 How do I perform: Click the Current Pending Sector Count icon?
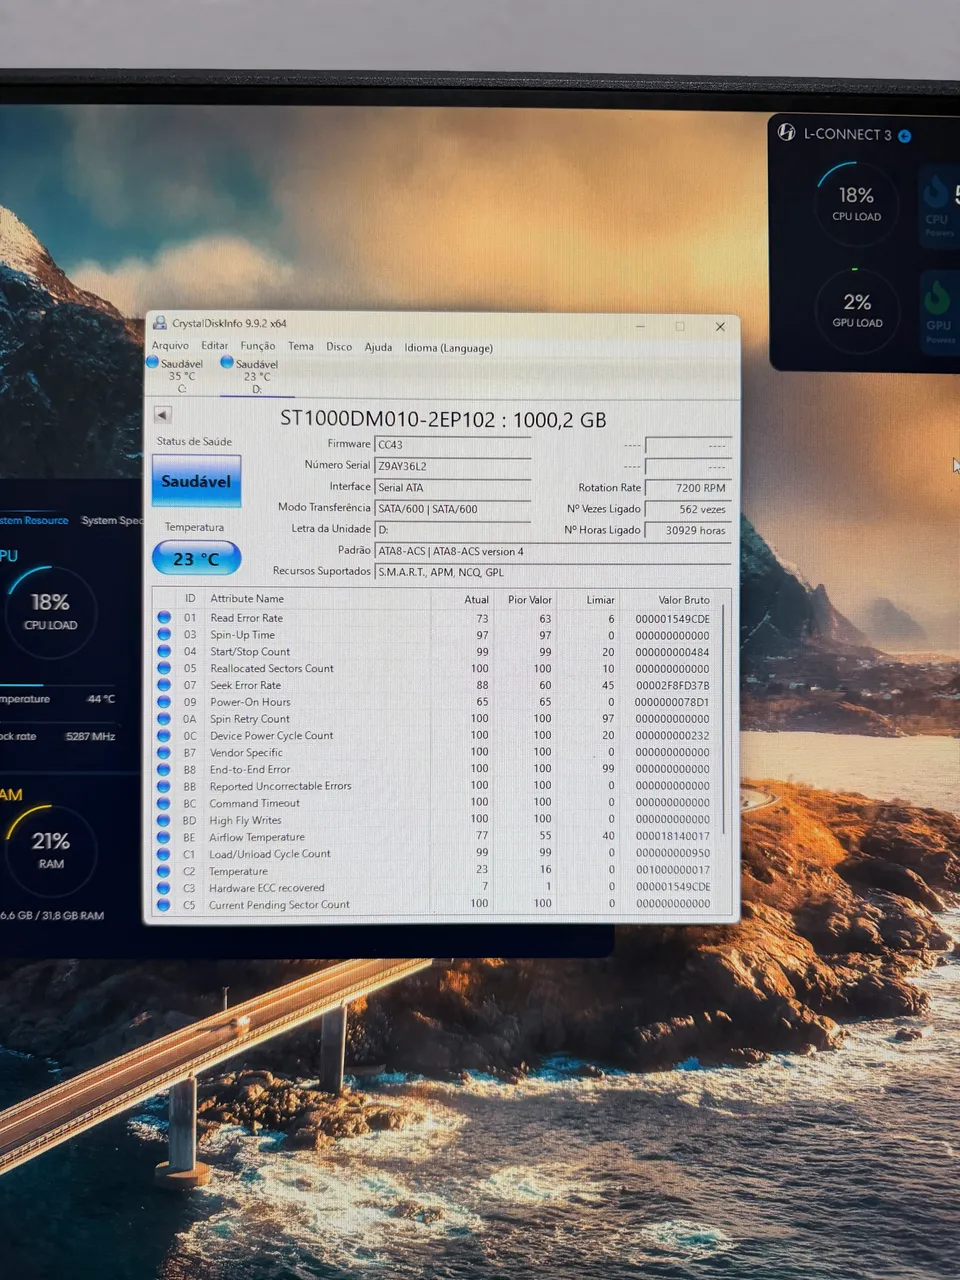pyautogui.click(x=164, y=905)
